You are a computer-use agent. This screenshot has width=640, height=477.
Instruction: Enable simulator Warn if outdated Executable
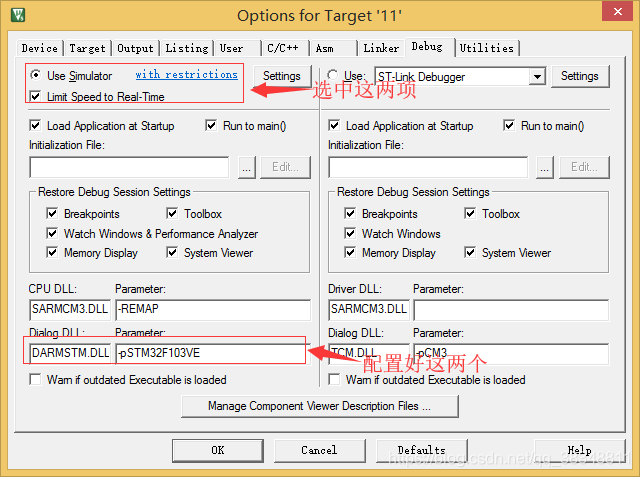(x=36, y=379)
